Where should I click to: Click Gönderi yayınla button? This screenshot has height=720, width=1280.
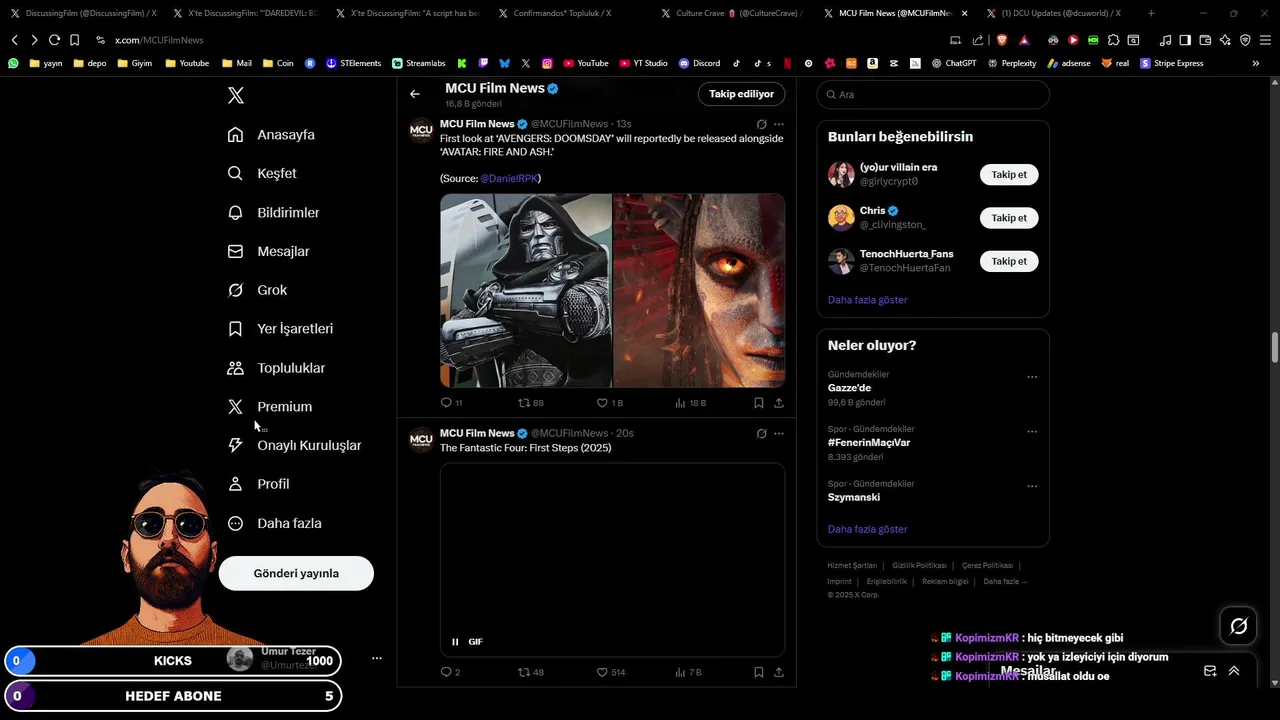click(296, 573)
